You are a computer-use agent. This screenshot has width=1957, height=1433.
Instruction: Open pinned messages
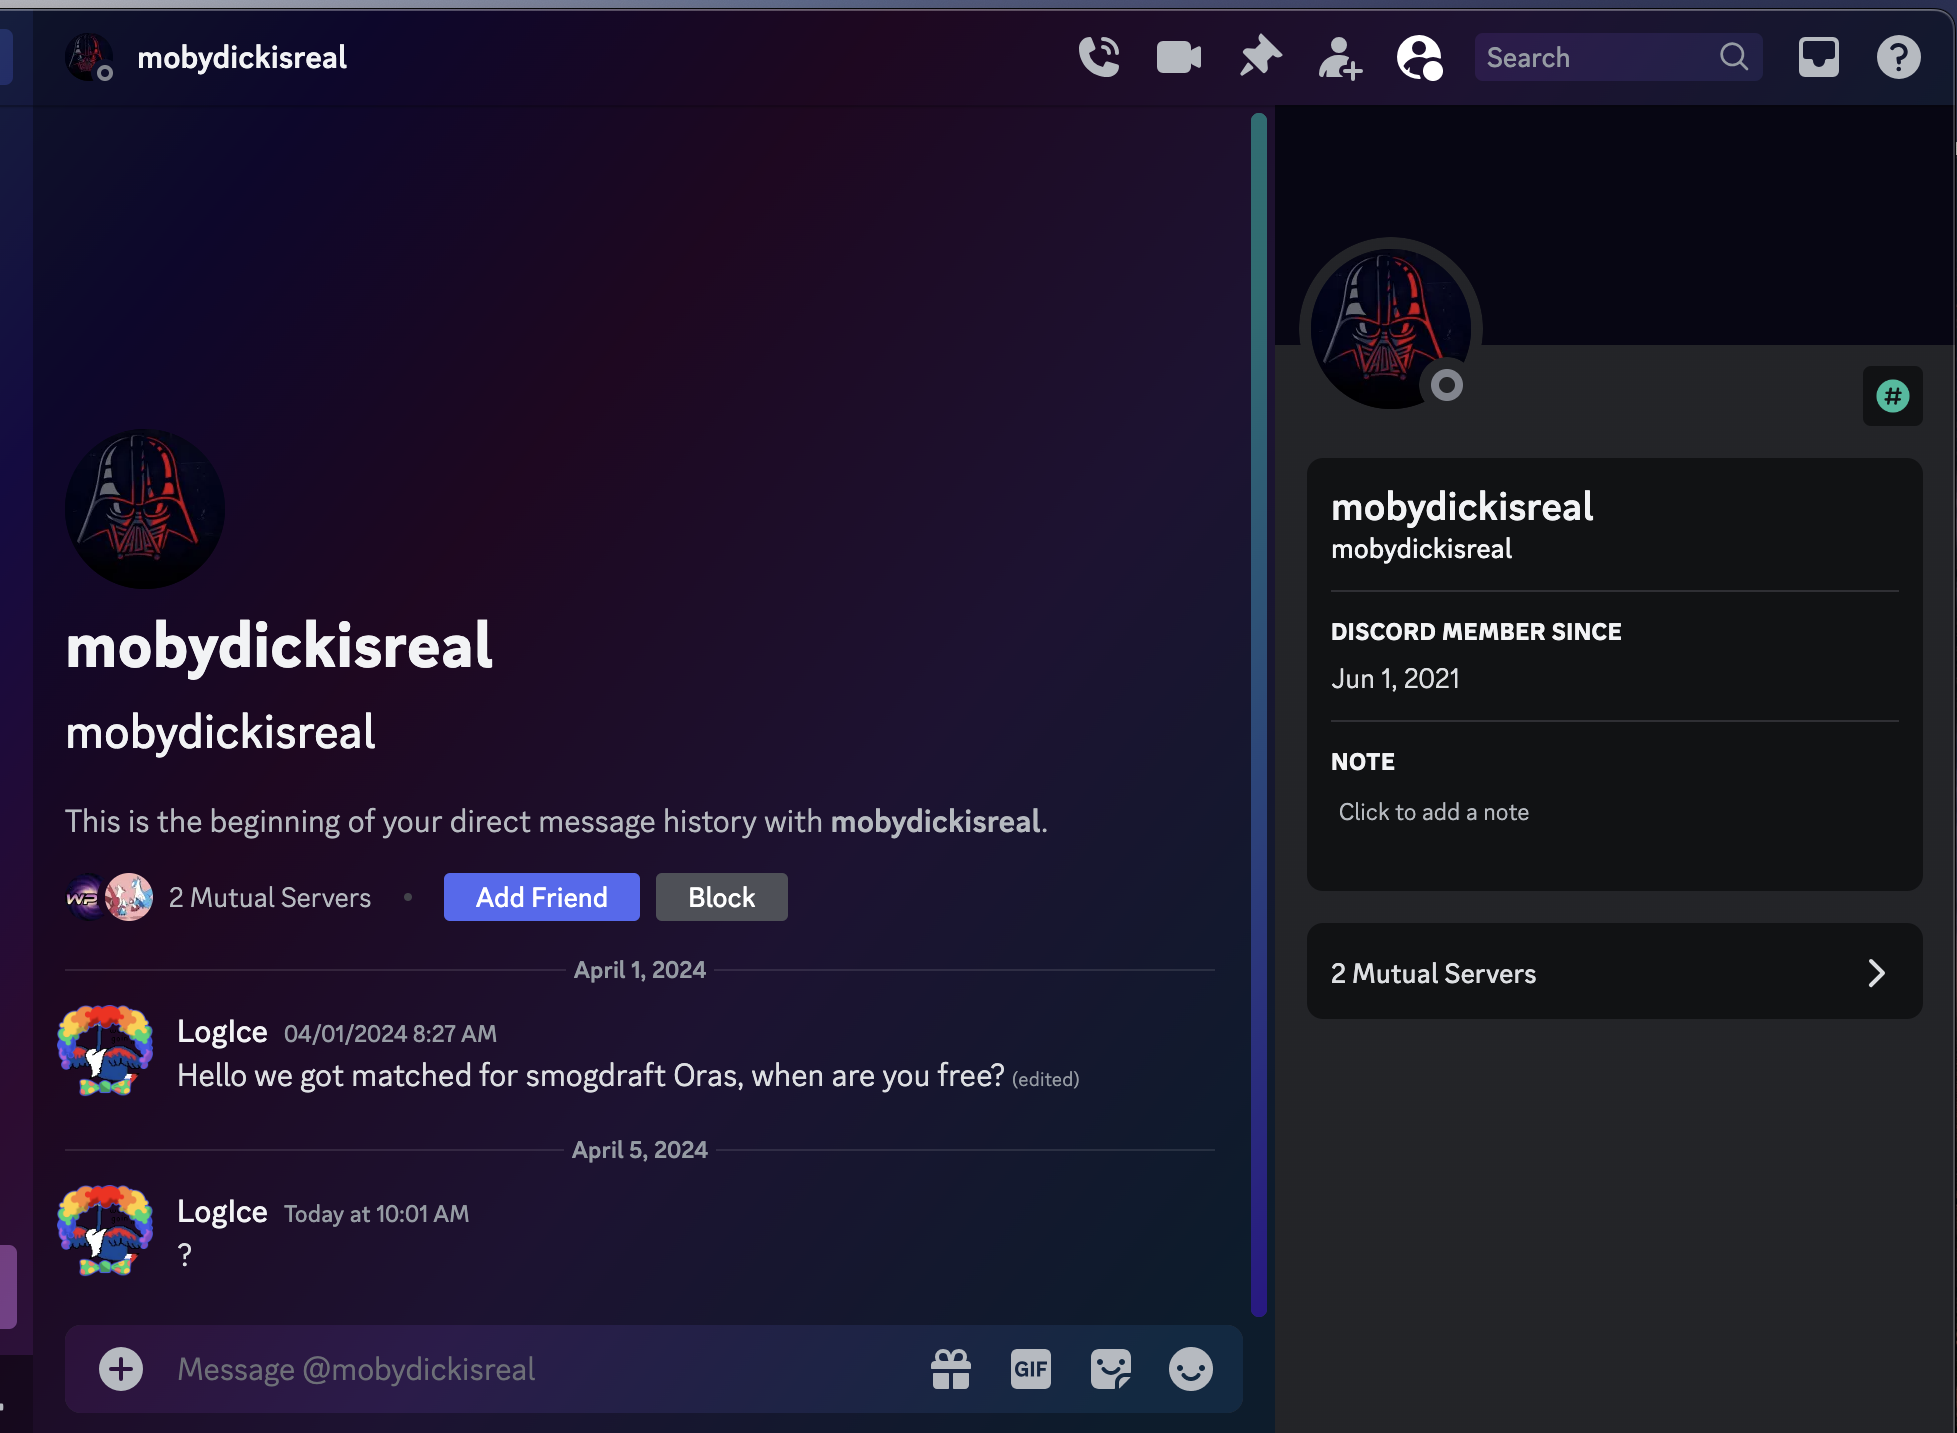coord(1260,57)
